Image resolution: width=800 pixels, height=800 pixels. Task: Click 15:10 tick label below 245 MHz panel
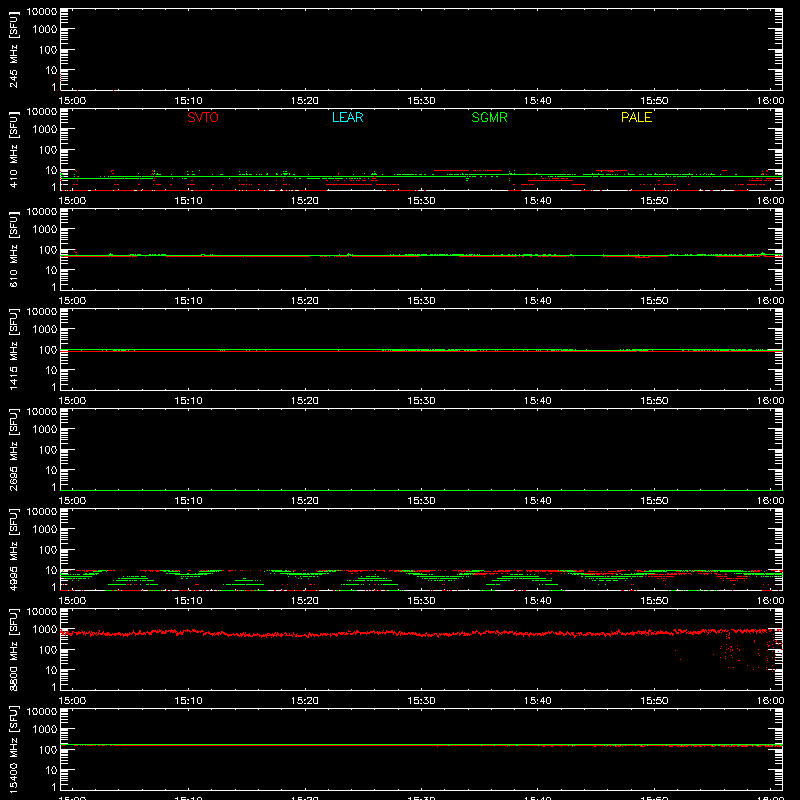pyautogui.click(x=188, y=101)
